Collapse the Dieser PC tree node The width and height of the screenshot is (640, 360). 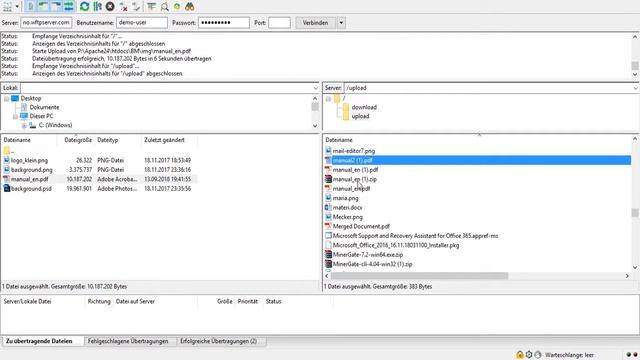click(16, 117)
